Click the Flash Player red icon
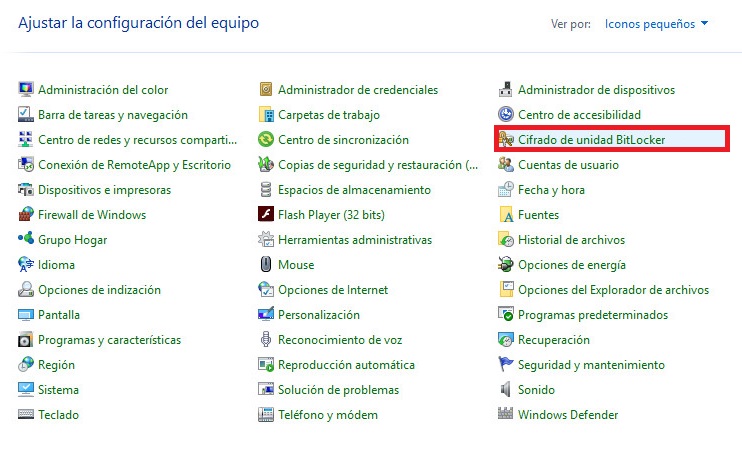Viewport: 742px width, 450px height. click(266, 214)
